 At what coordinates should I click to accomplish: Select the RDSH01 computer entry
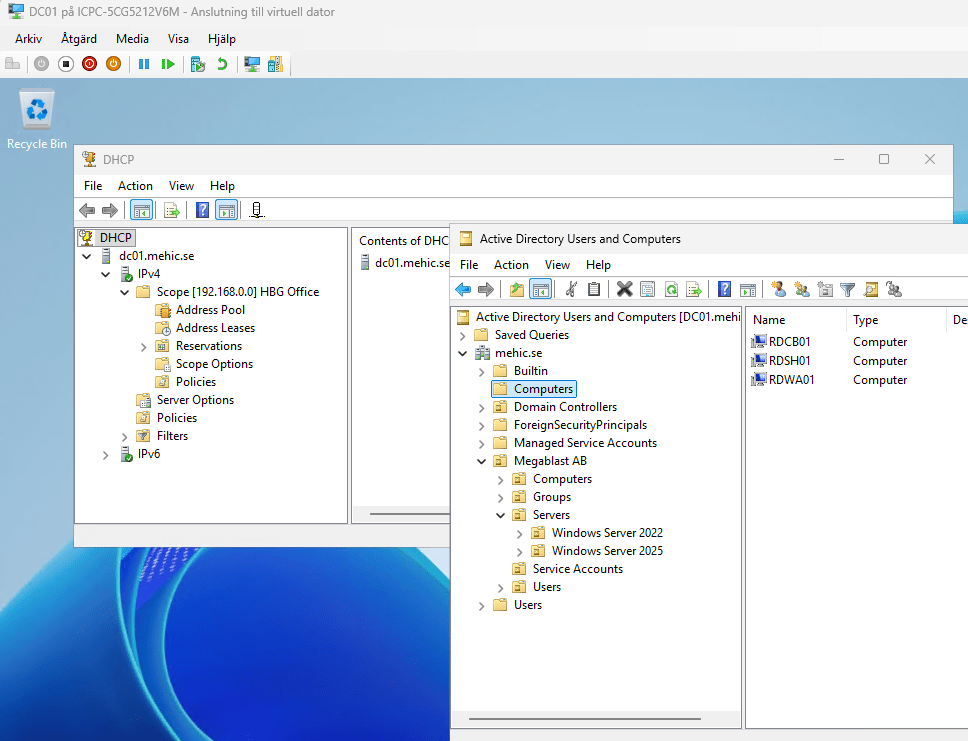(789, 361)
